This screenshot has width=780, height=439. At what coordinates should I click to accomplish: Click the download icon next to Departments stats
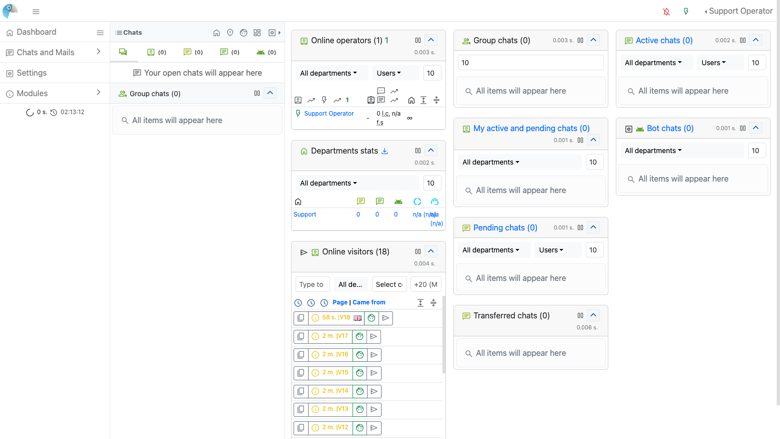click(385, 151)
